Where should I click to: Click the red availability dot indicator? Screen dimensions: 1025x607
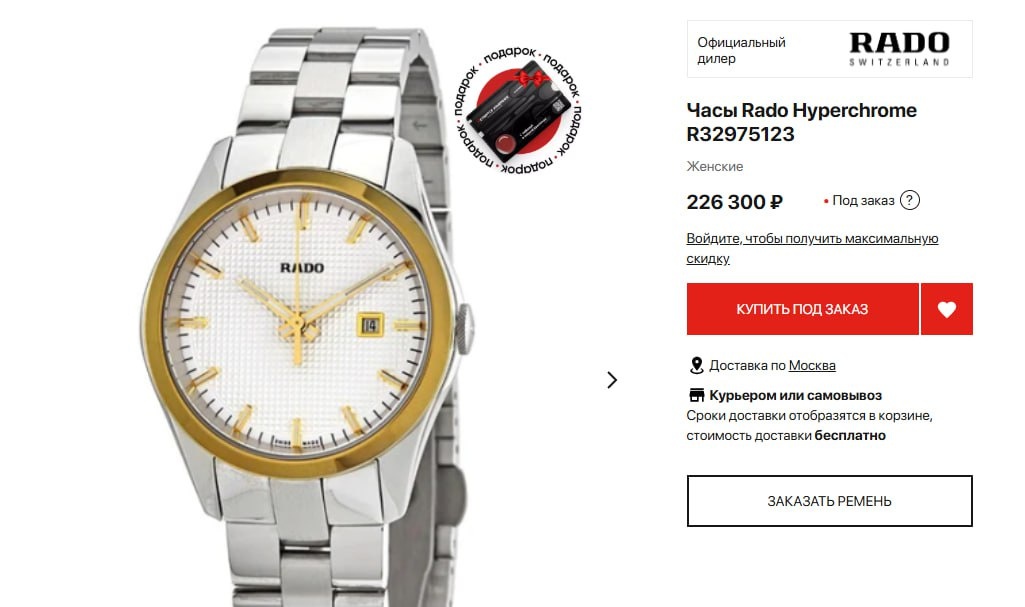point(826,201)
